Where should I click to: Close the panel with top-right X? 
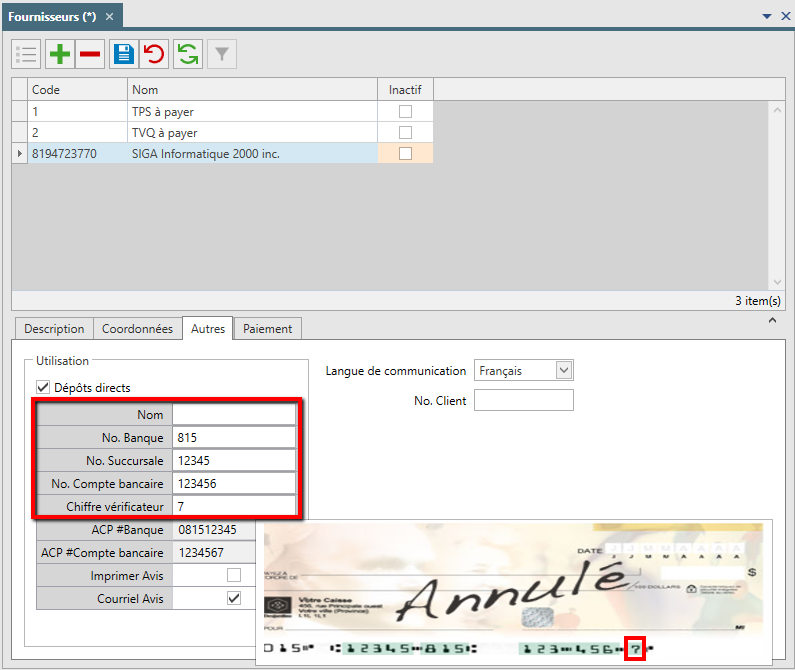(x=785, y=16)
